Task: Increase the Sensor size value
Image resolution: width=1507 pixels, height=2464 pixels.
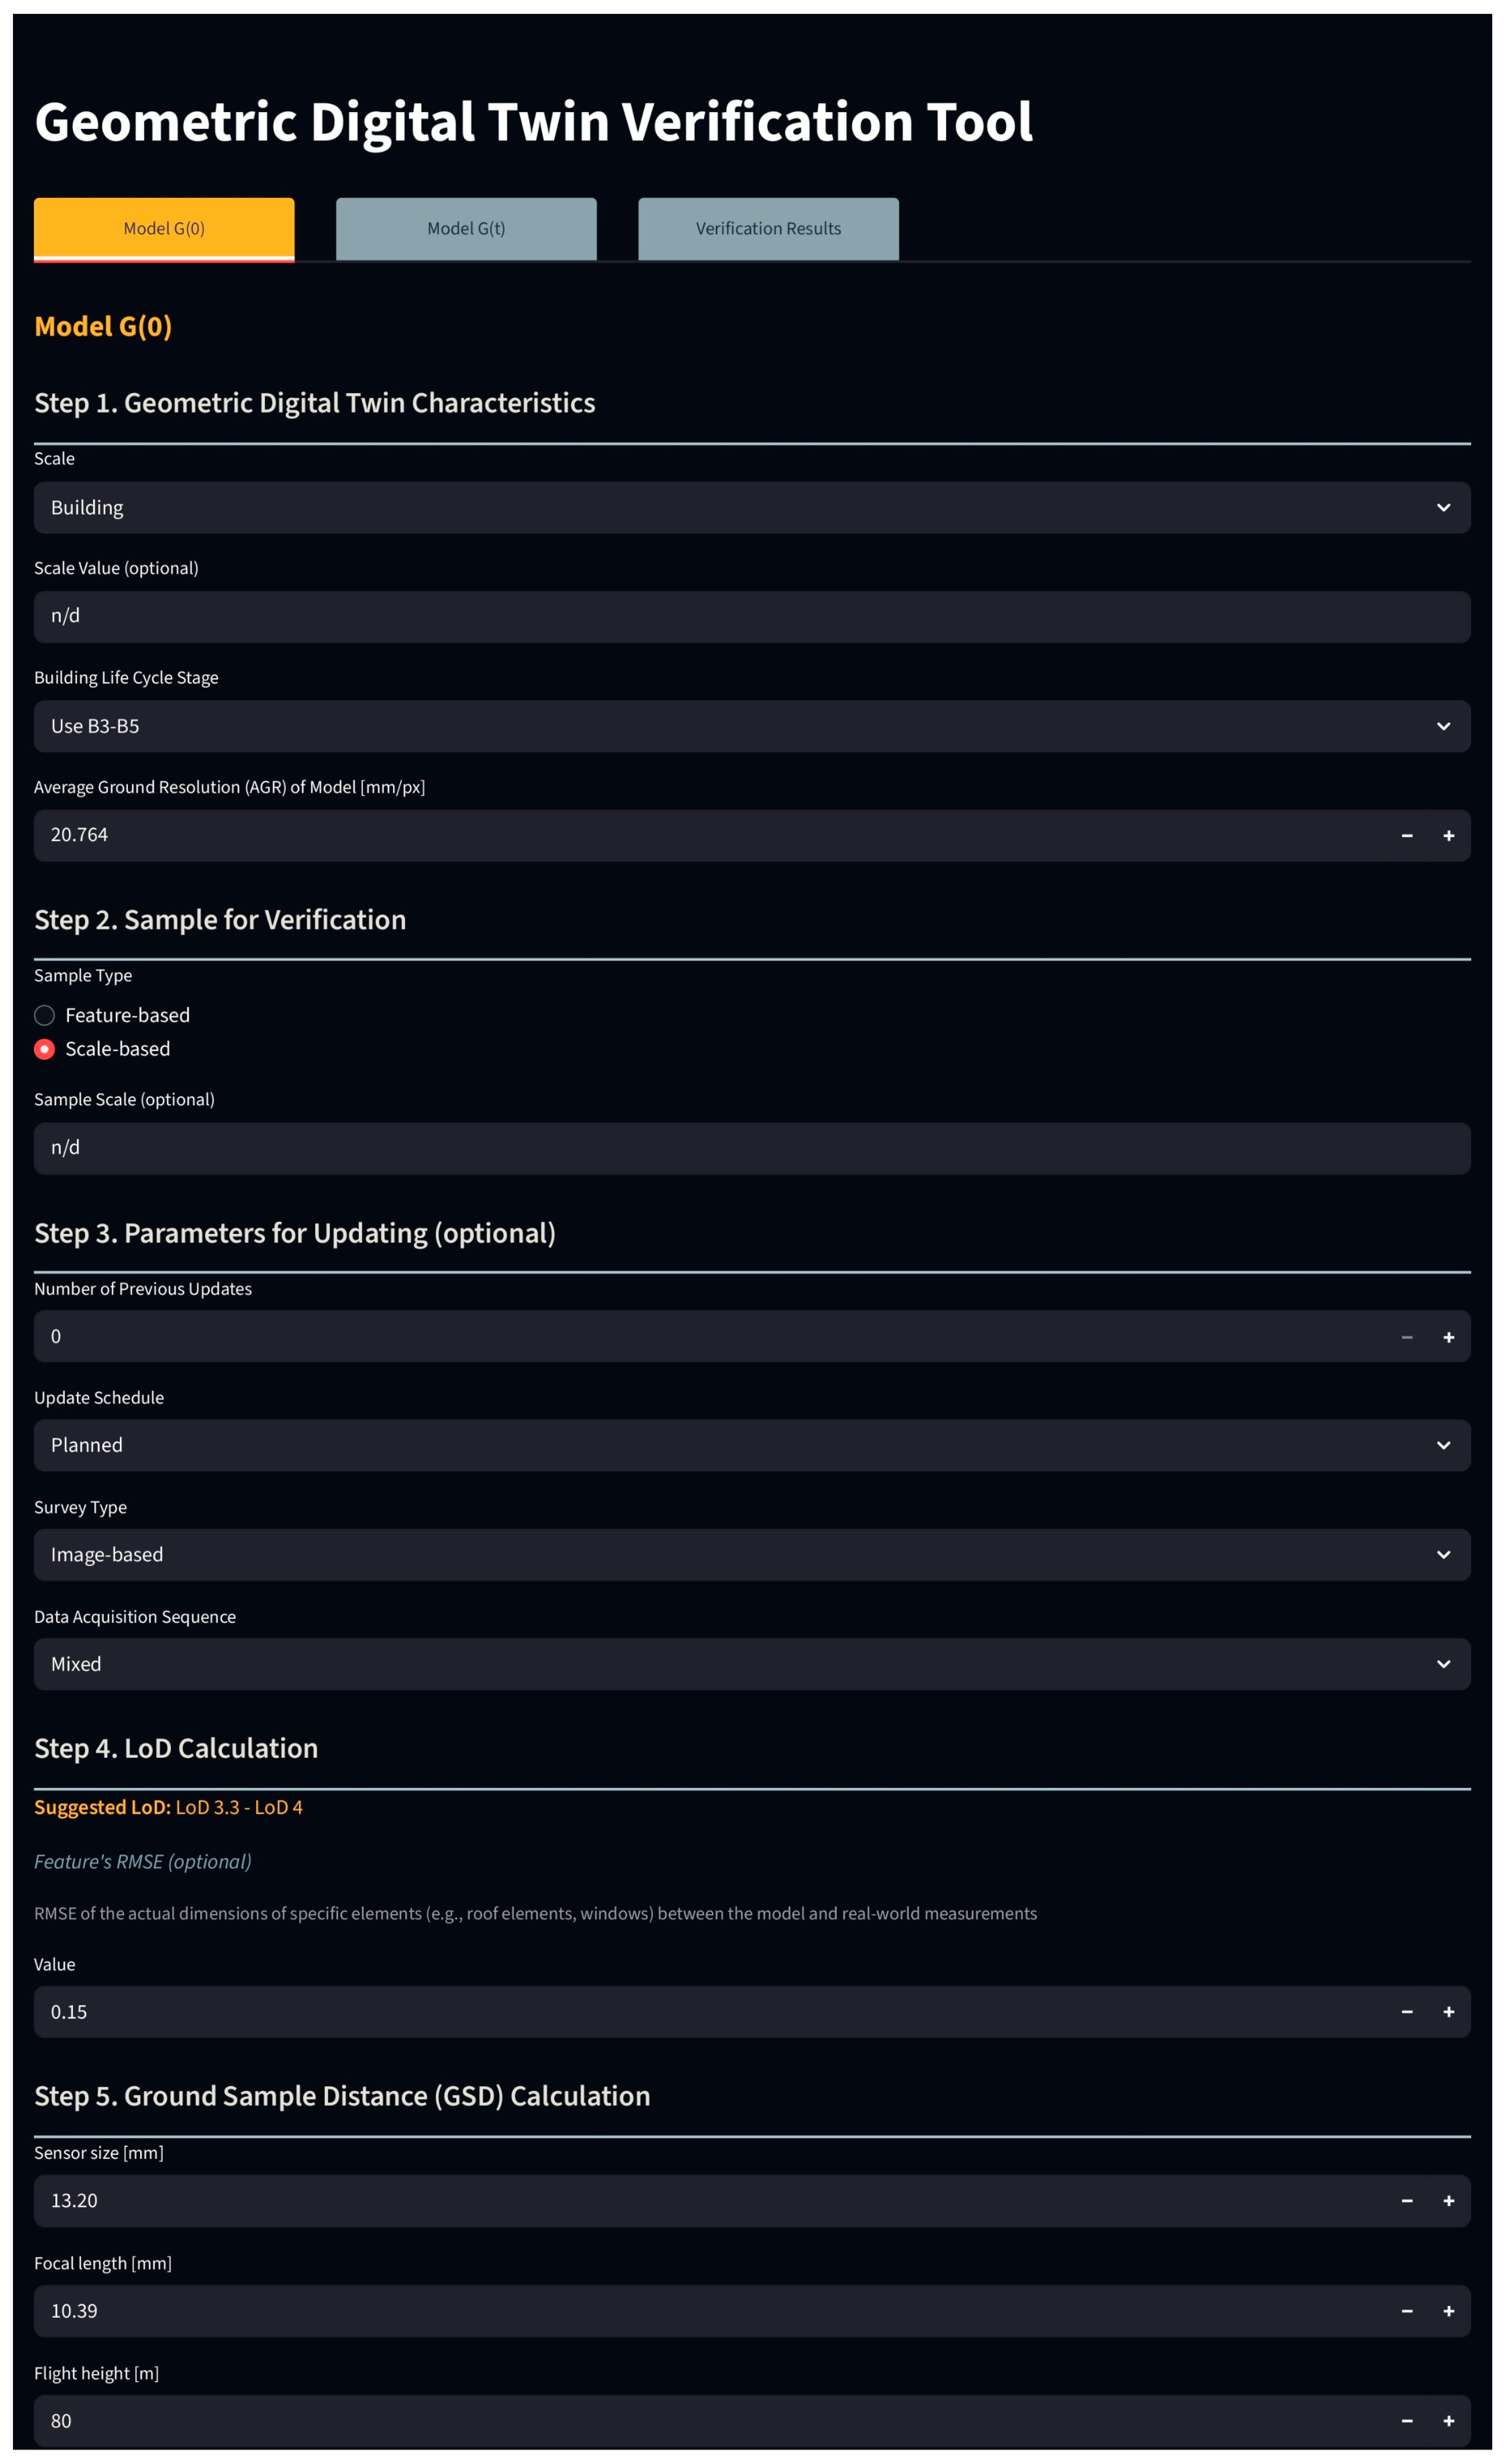Action: [x=1448, y=2201]
